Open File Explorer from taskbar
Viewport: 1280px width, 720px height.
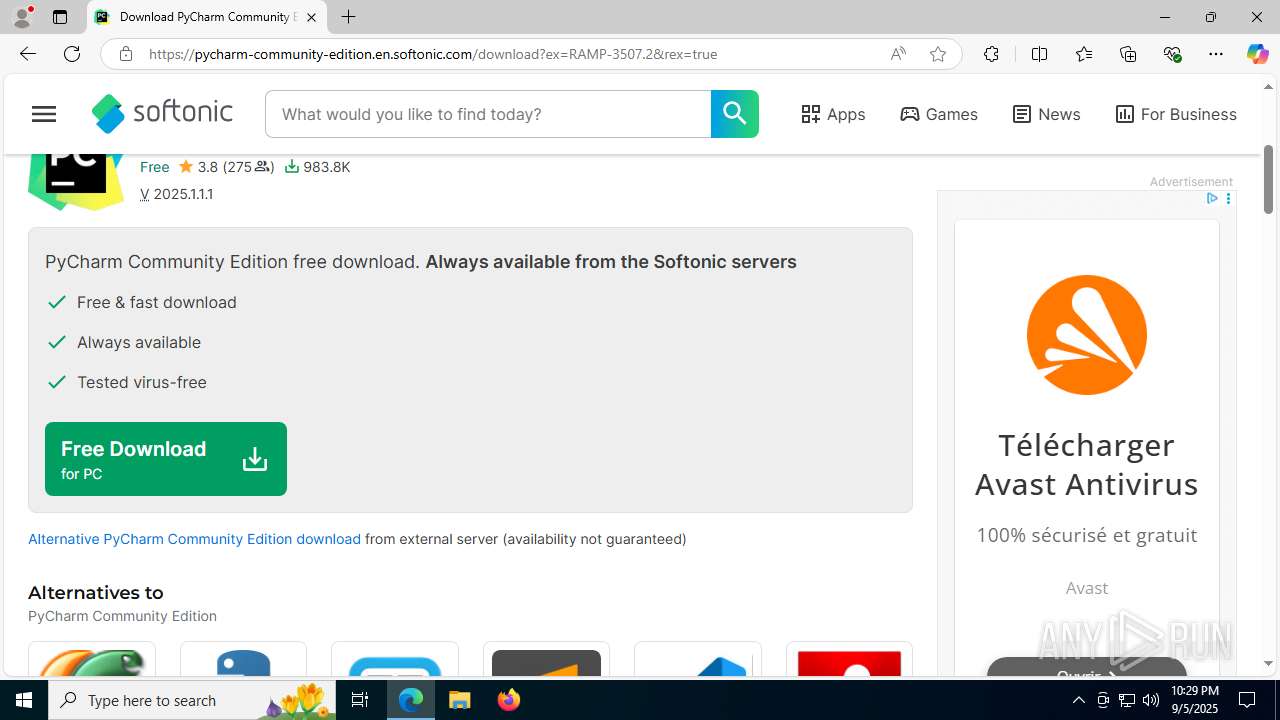[x=460, y=700]
